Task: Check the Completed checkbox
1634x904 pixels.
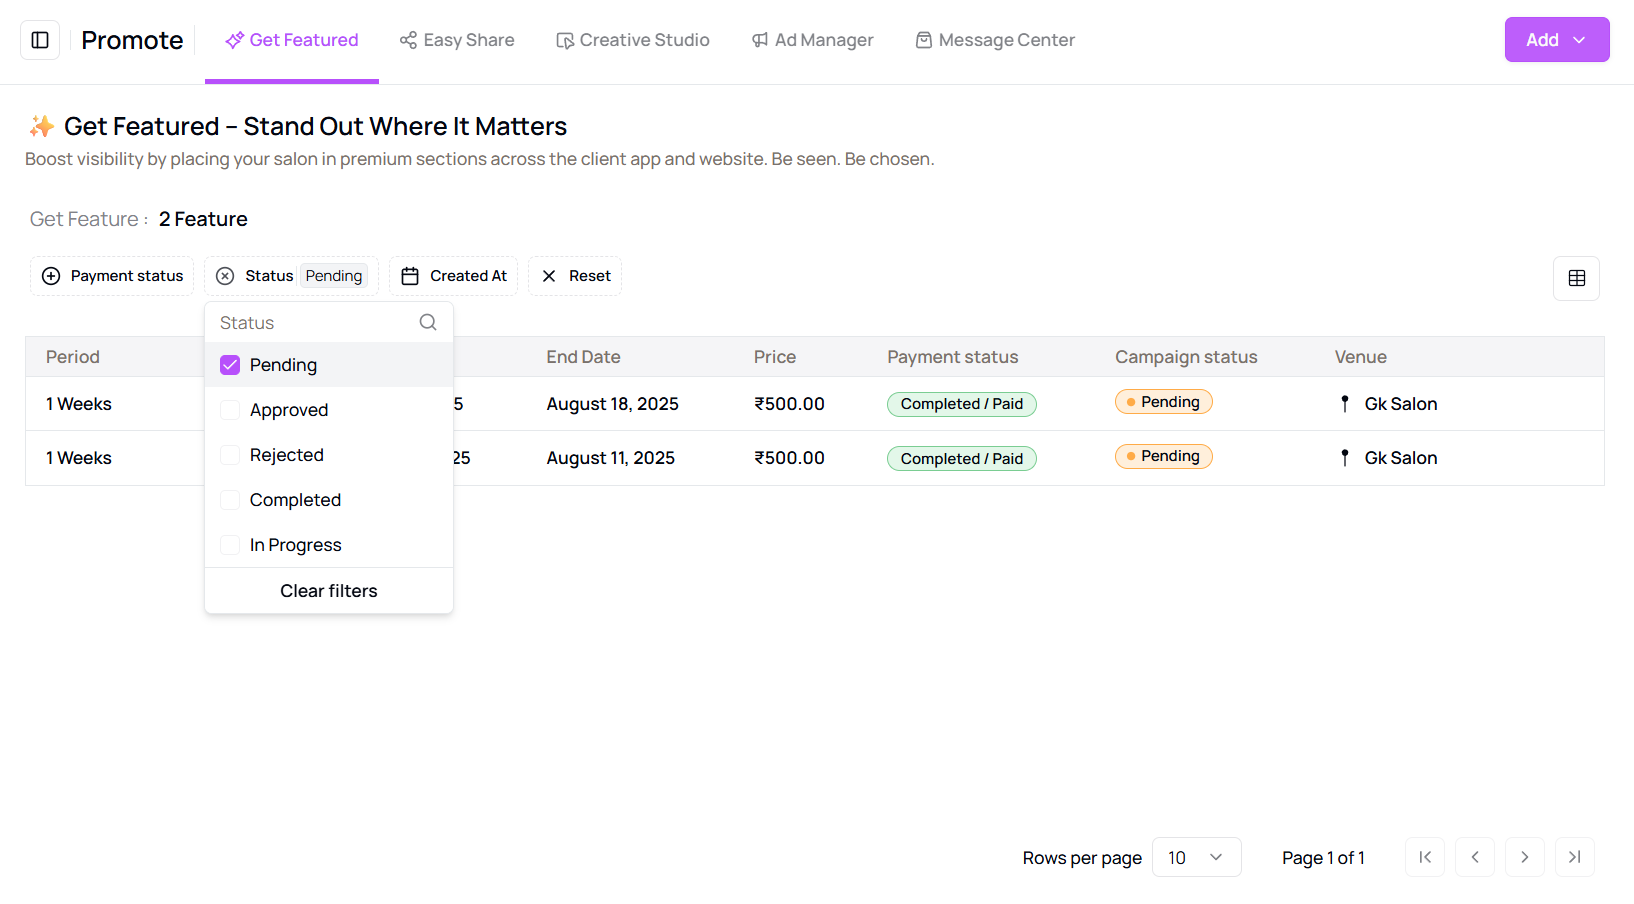Action: click(230, 500)
